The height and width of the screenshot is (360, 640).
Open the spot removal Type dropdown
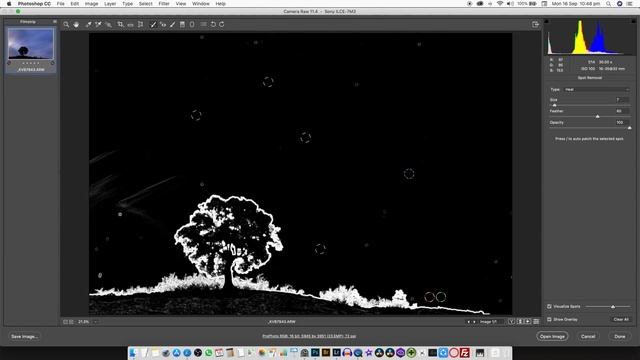pos(597,89)
